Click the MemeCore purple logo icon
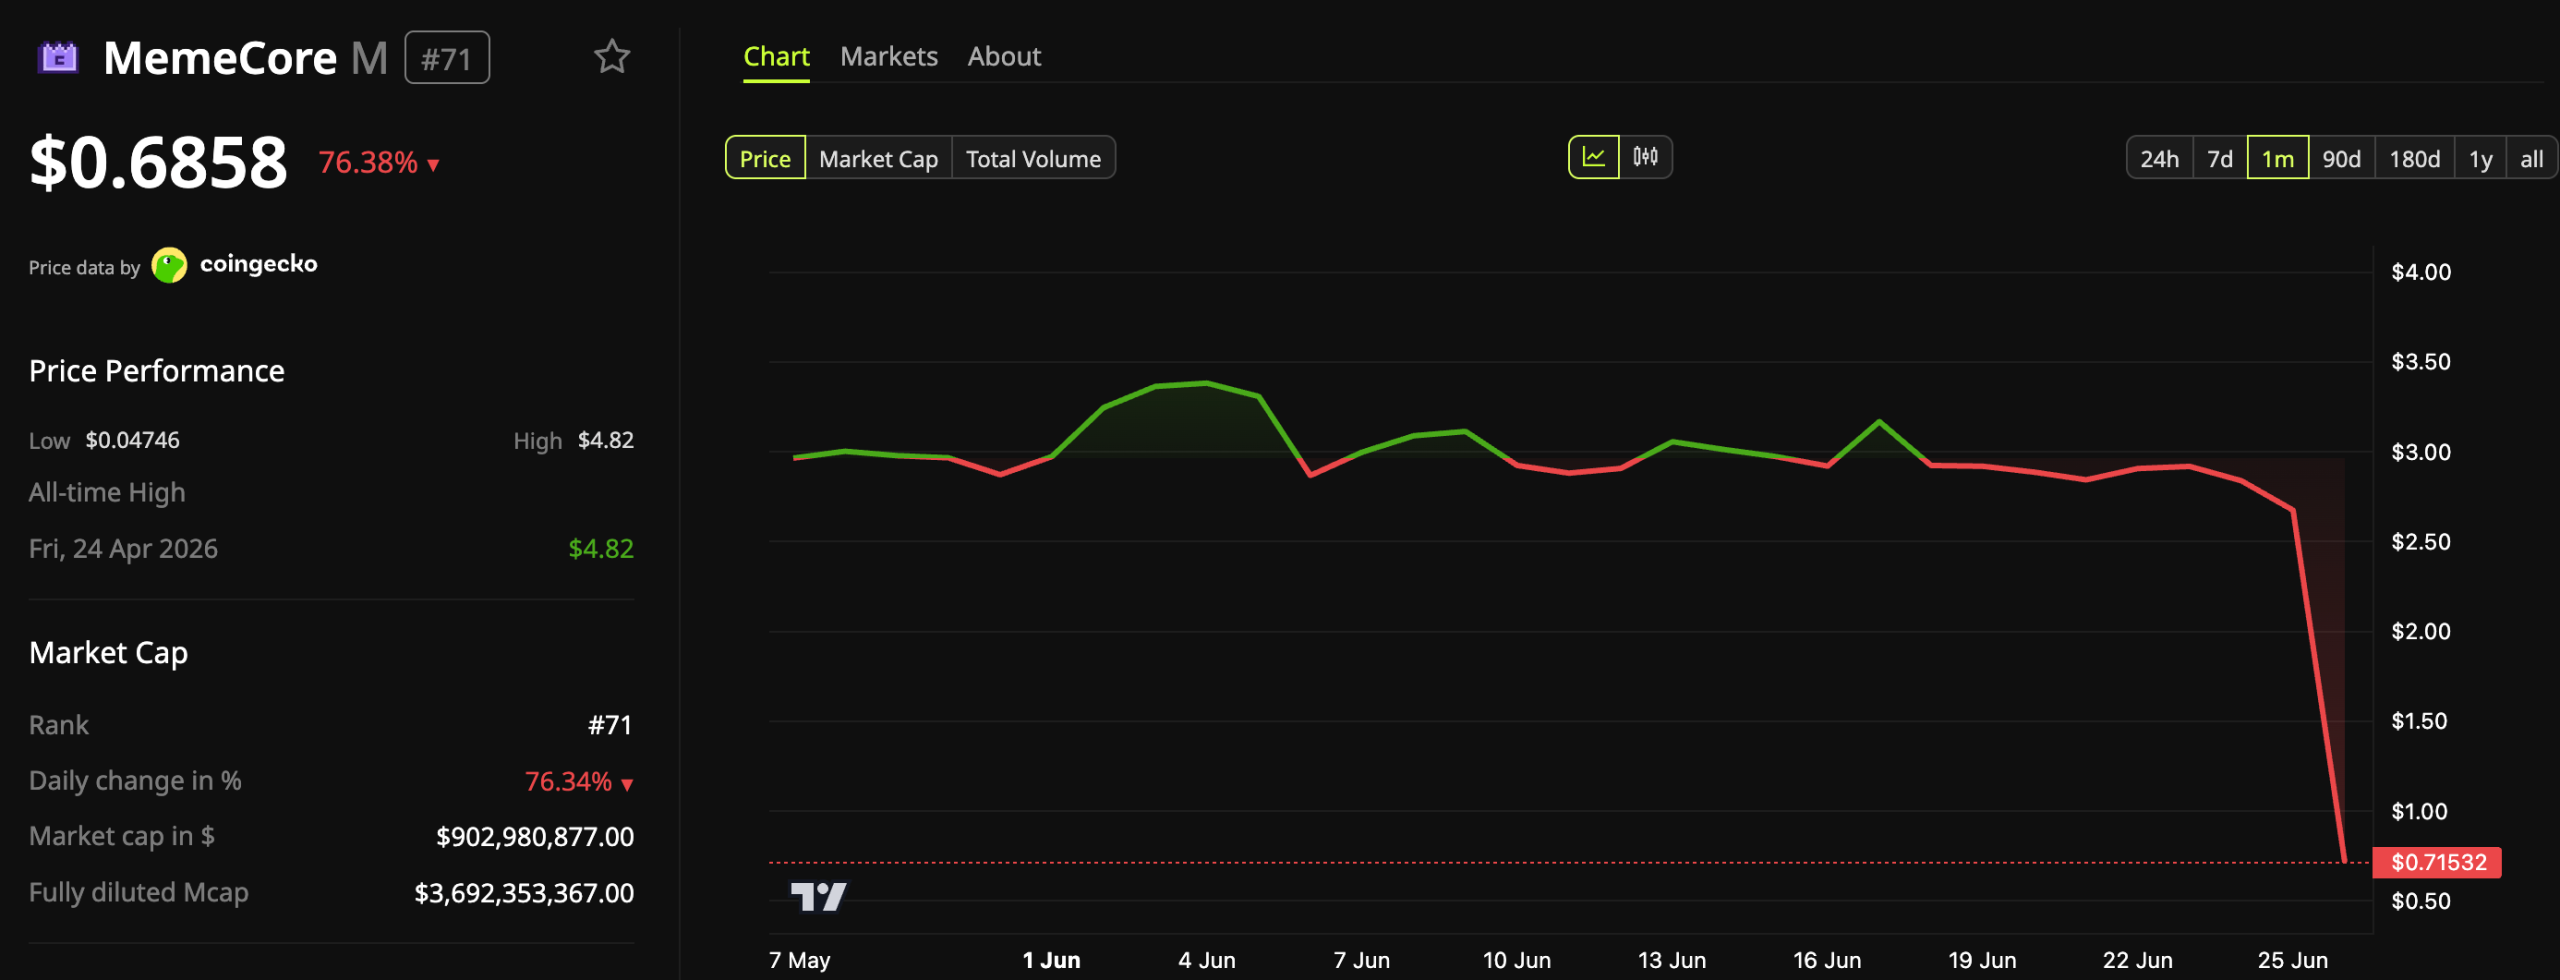The image size is (2560, 980). pyautogui.click(x=58, y=58)
